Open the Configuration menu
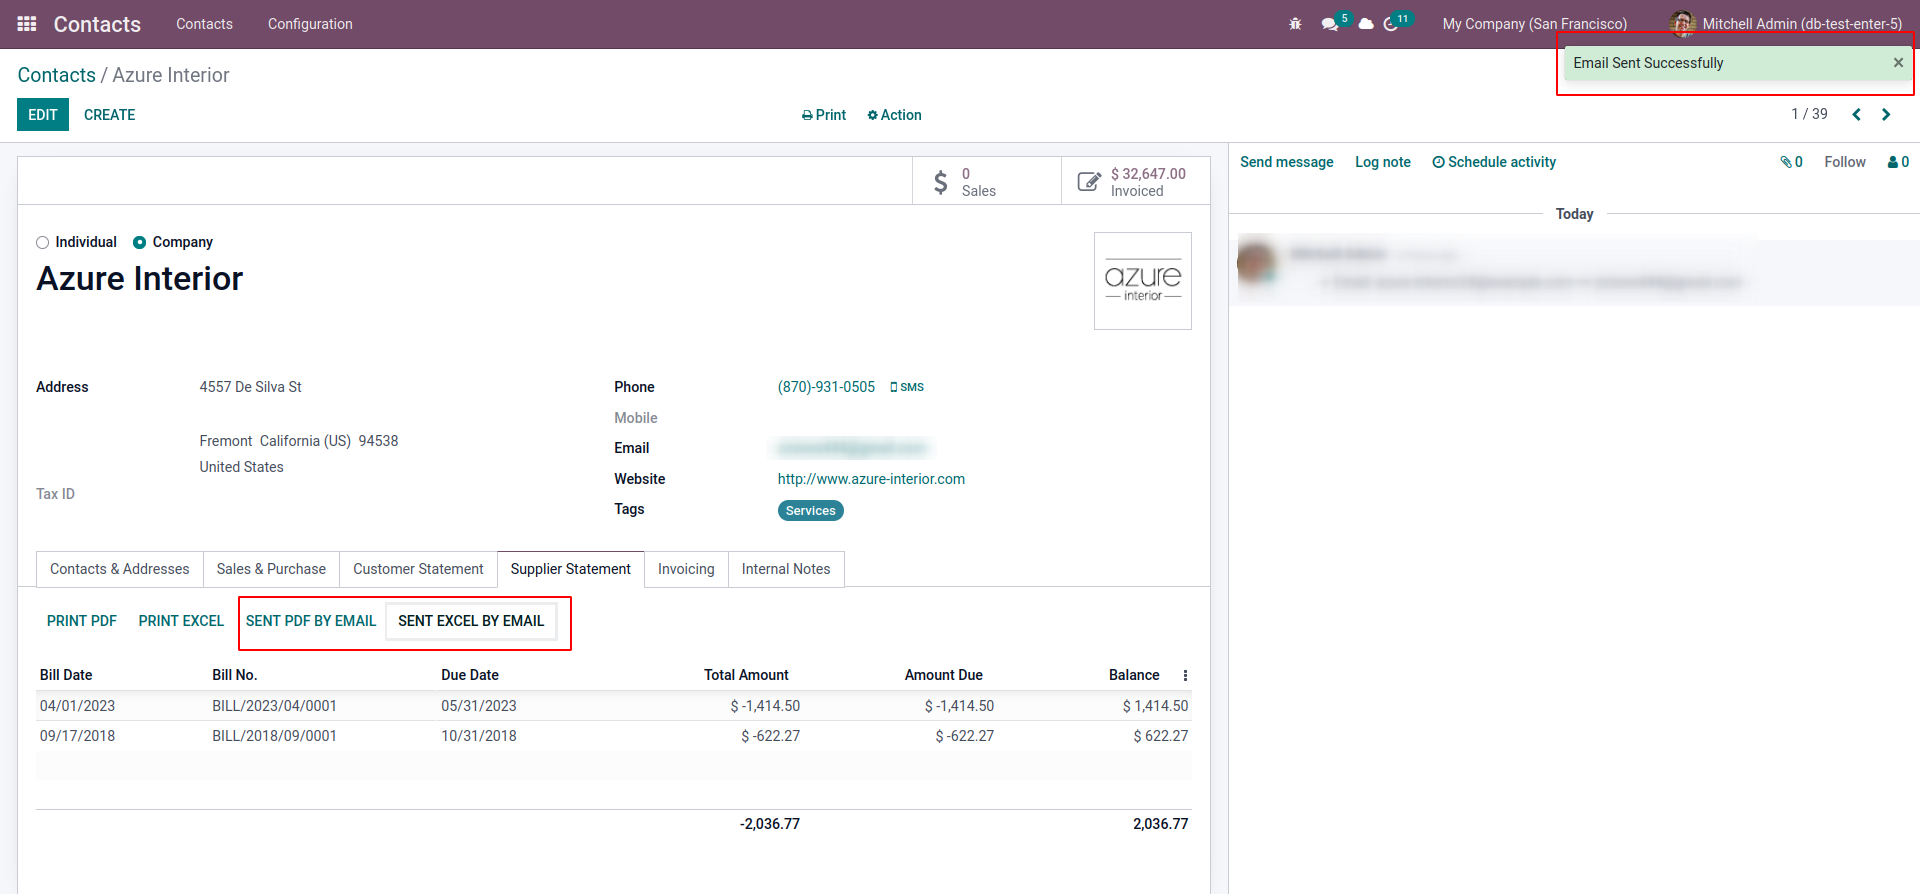This screenshot has height=894, width=1920. [310, 24]
